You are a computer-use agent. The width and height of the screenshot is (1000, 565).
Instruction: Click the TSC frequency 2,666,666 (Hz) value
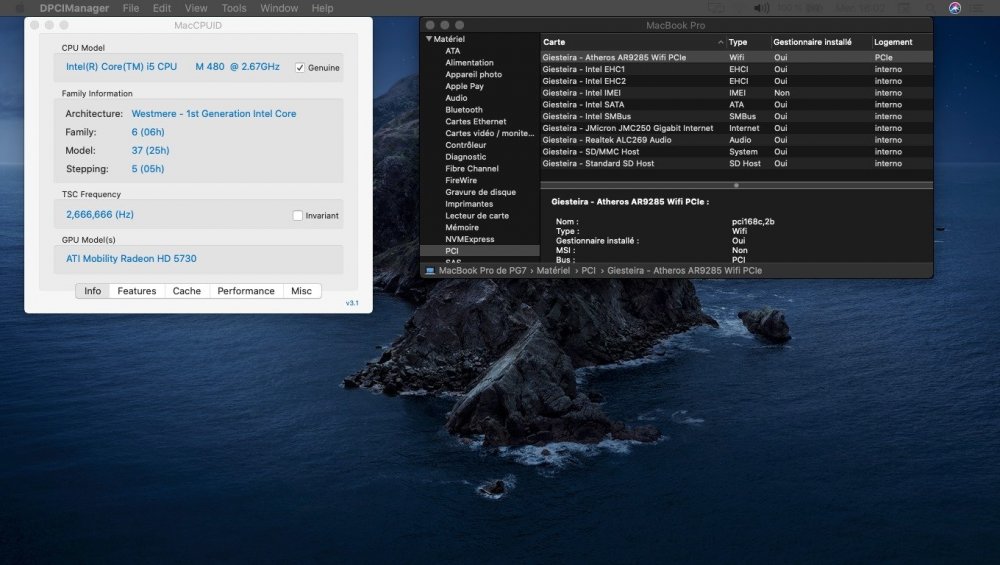coord(99,214)
